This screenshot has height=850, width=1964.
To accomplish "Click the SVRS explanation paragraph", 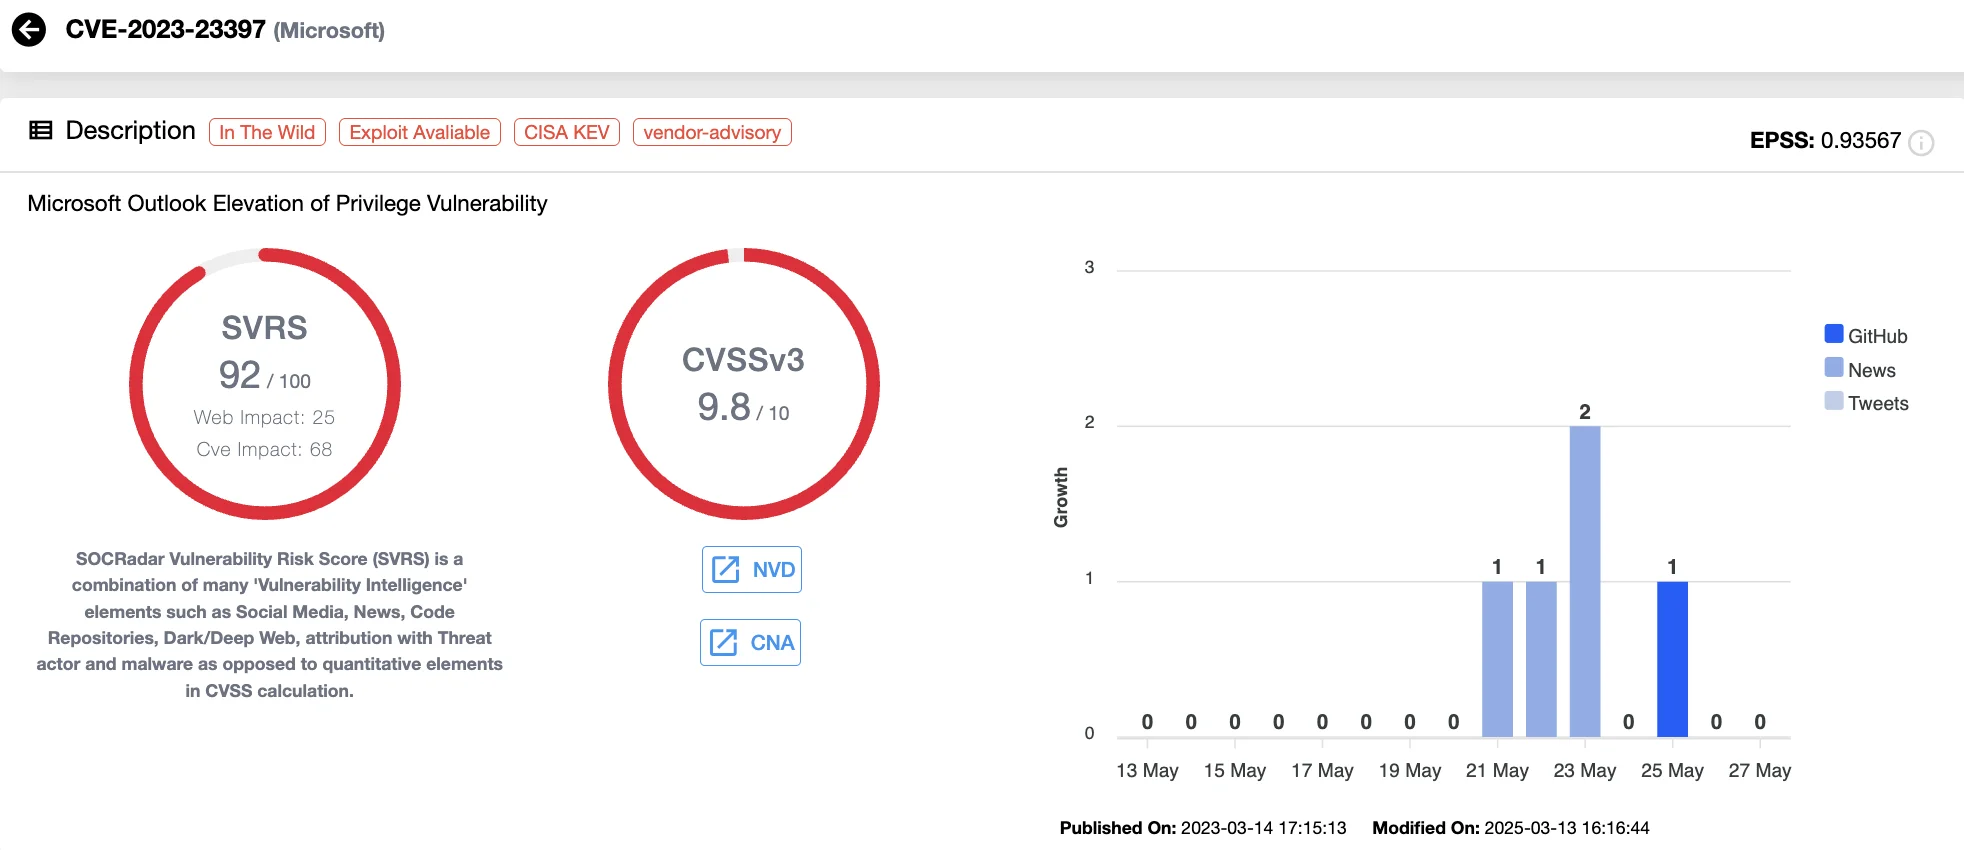I will pyautogui.click(x=270, y=625).
